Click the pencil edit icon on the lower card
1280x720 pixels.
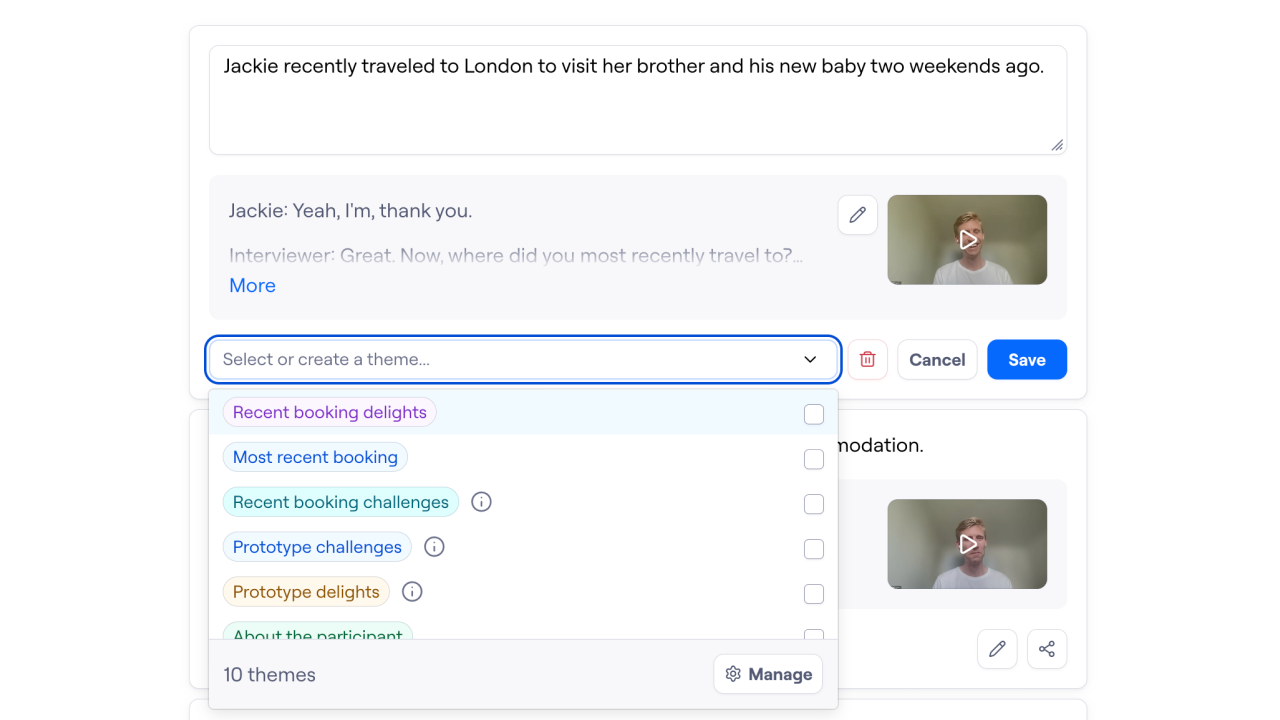click(x=997, y=649)
